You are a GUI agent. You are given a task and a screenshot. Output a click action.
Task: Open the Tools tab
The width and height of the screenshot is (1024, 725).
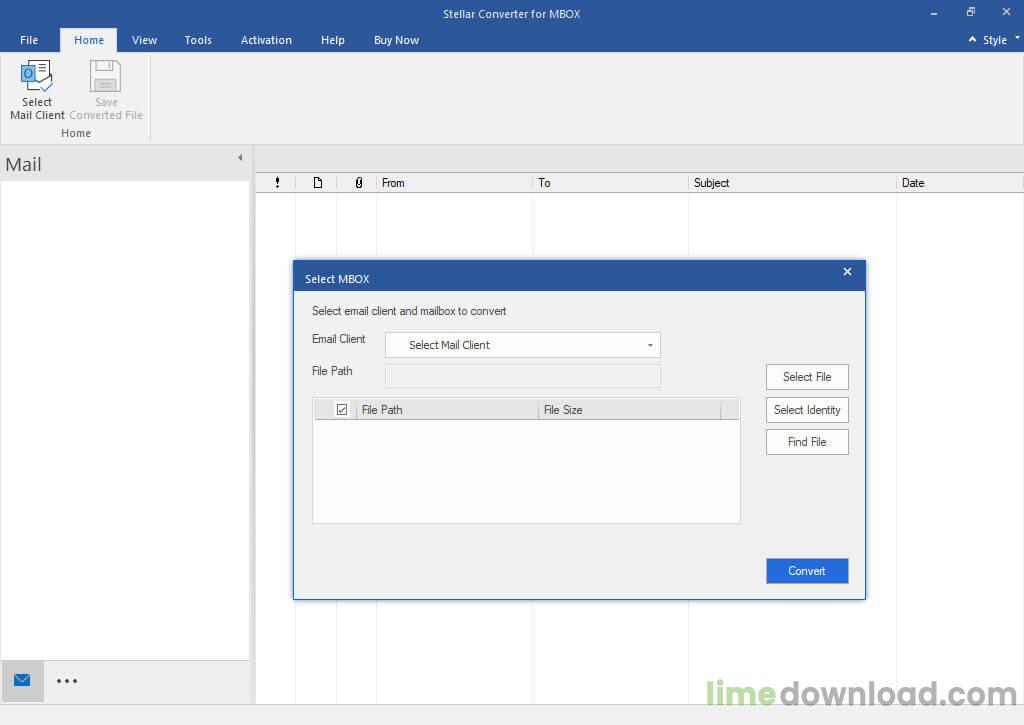198,40
